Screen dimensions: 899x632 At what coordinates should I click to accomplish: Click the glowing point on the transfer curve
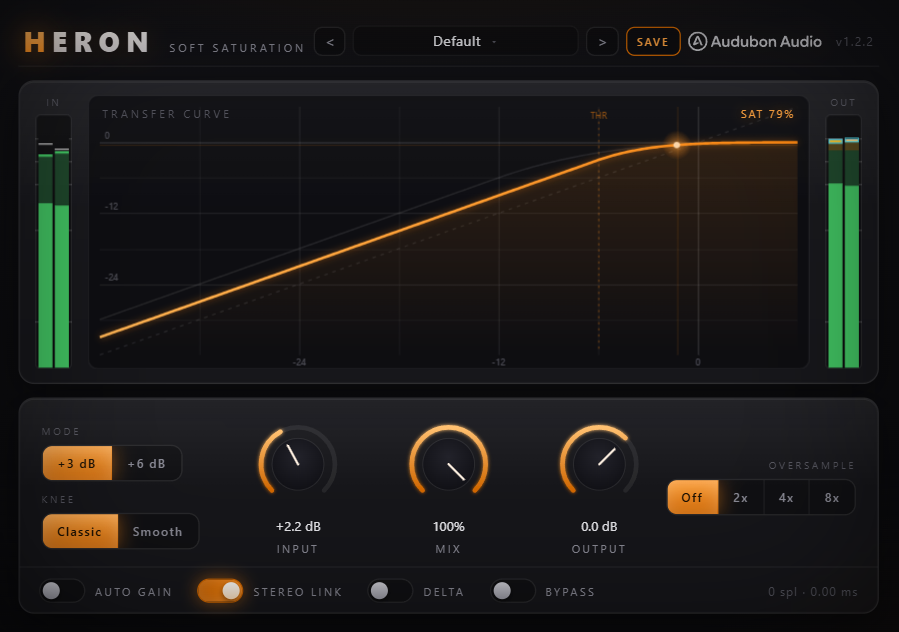pyautogui.click(x=677, y=145)
